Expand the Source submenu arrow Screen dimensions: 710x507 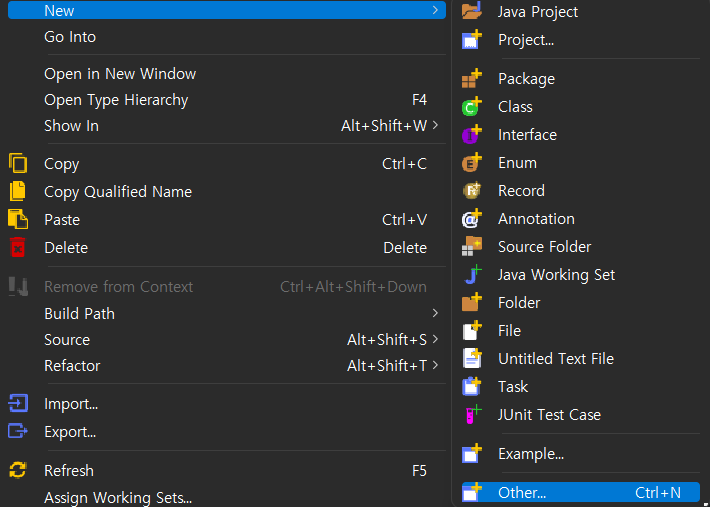coord(435,340)
